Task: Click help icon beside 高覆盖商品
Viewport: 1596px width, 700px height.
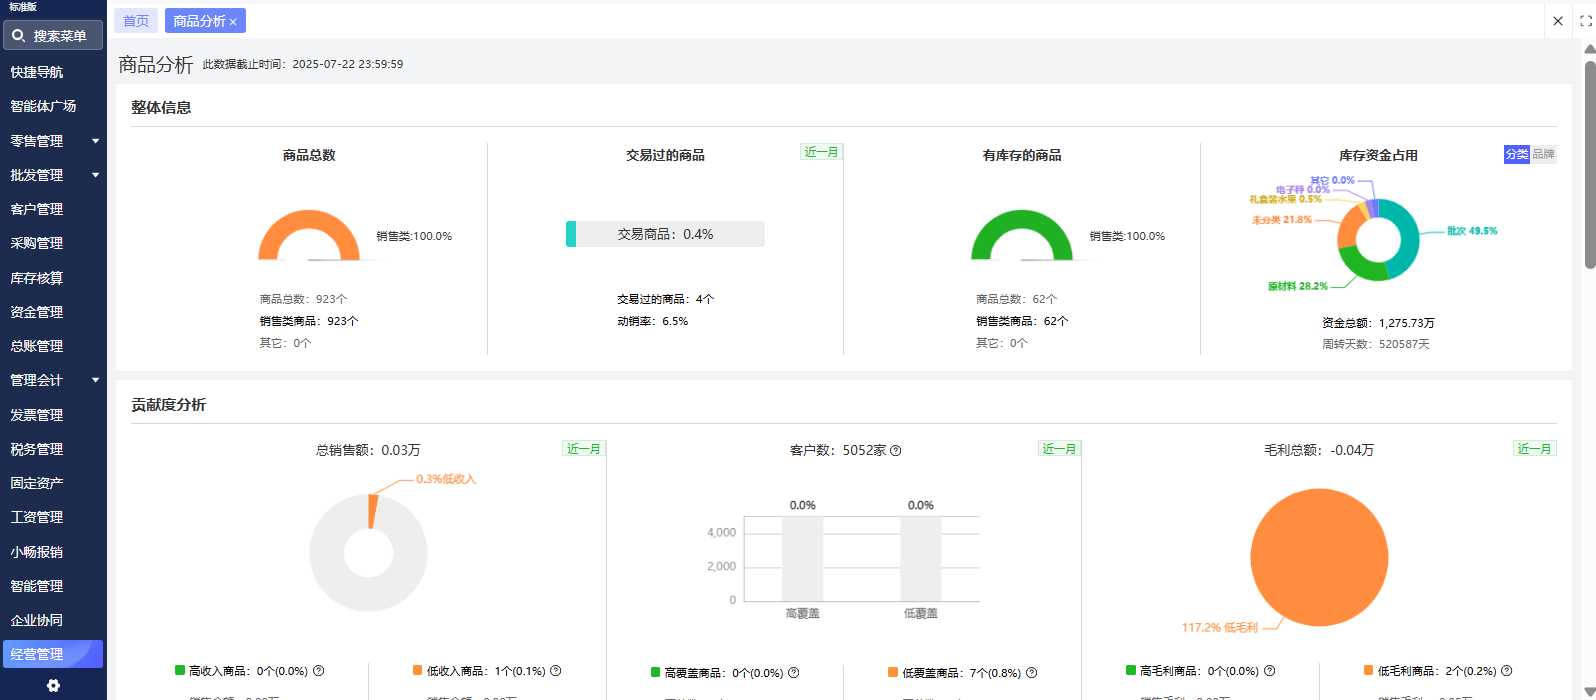Action: point(794,673)
